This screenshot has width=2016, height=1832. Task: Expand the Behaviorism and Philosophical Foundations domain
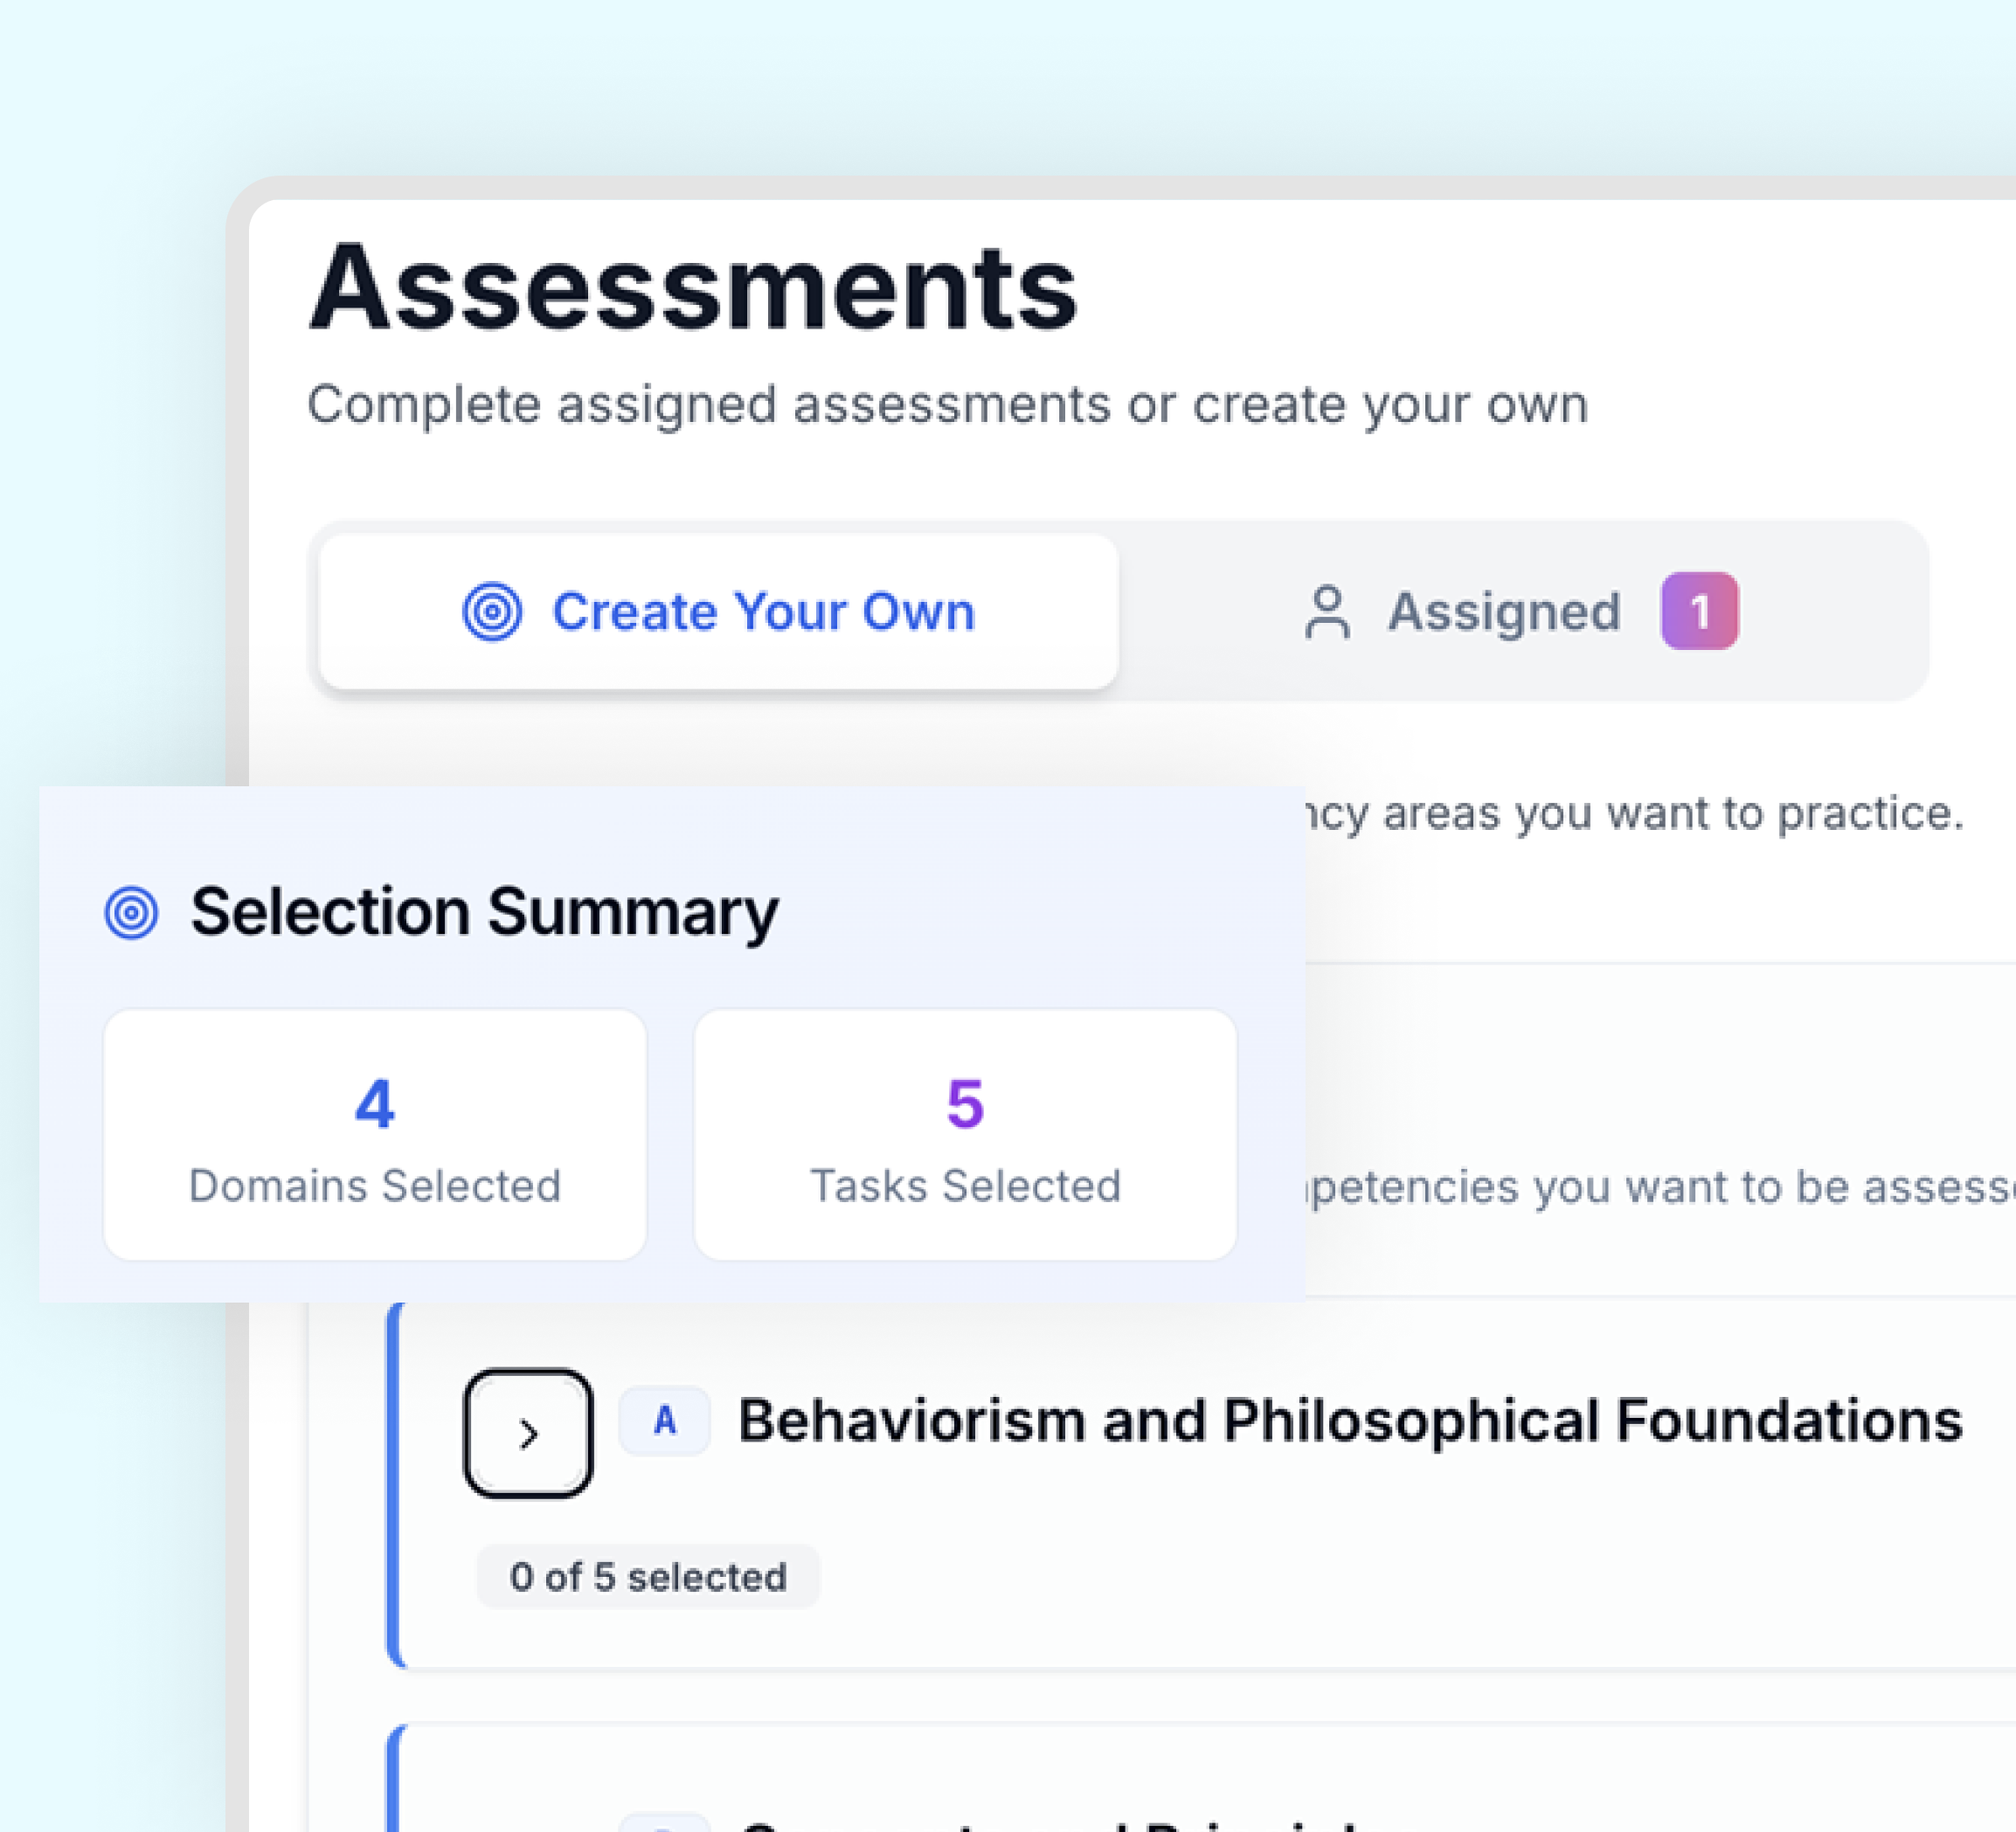[x=528, y=1430]
